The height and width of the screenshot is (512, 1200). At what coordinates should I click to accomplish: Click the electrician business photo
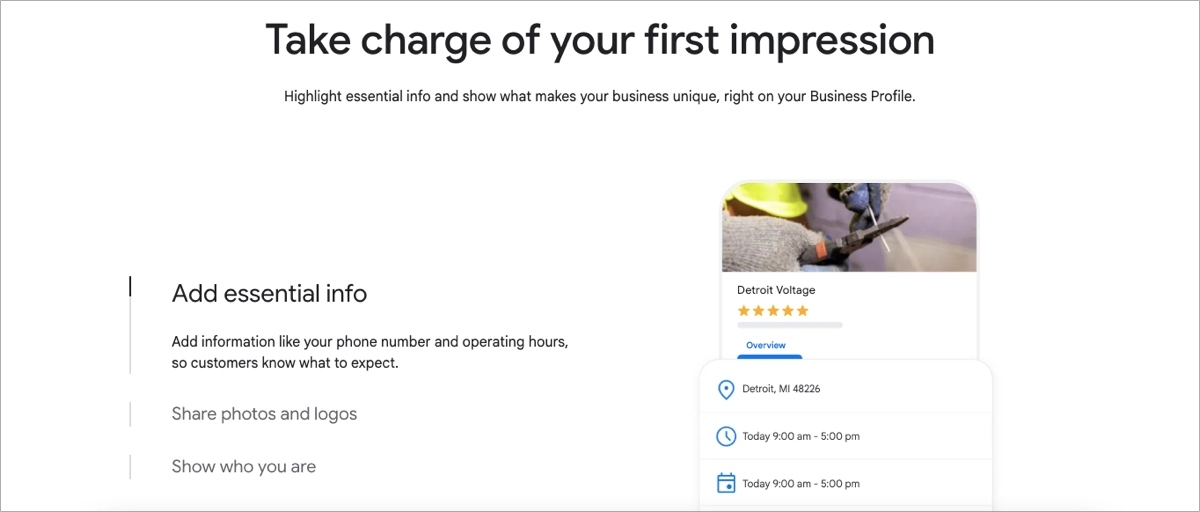(849, 227)
